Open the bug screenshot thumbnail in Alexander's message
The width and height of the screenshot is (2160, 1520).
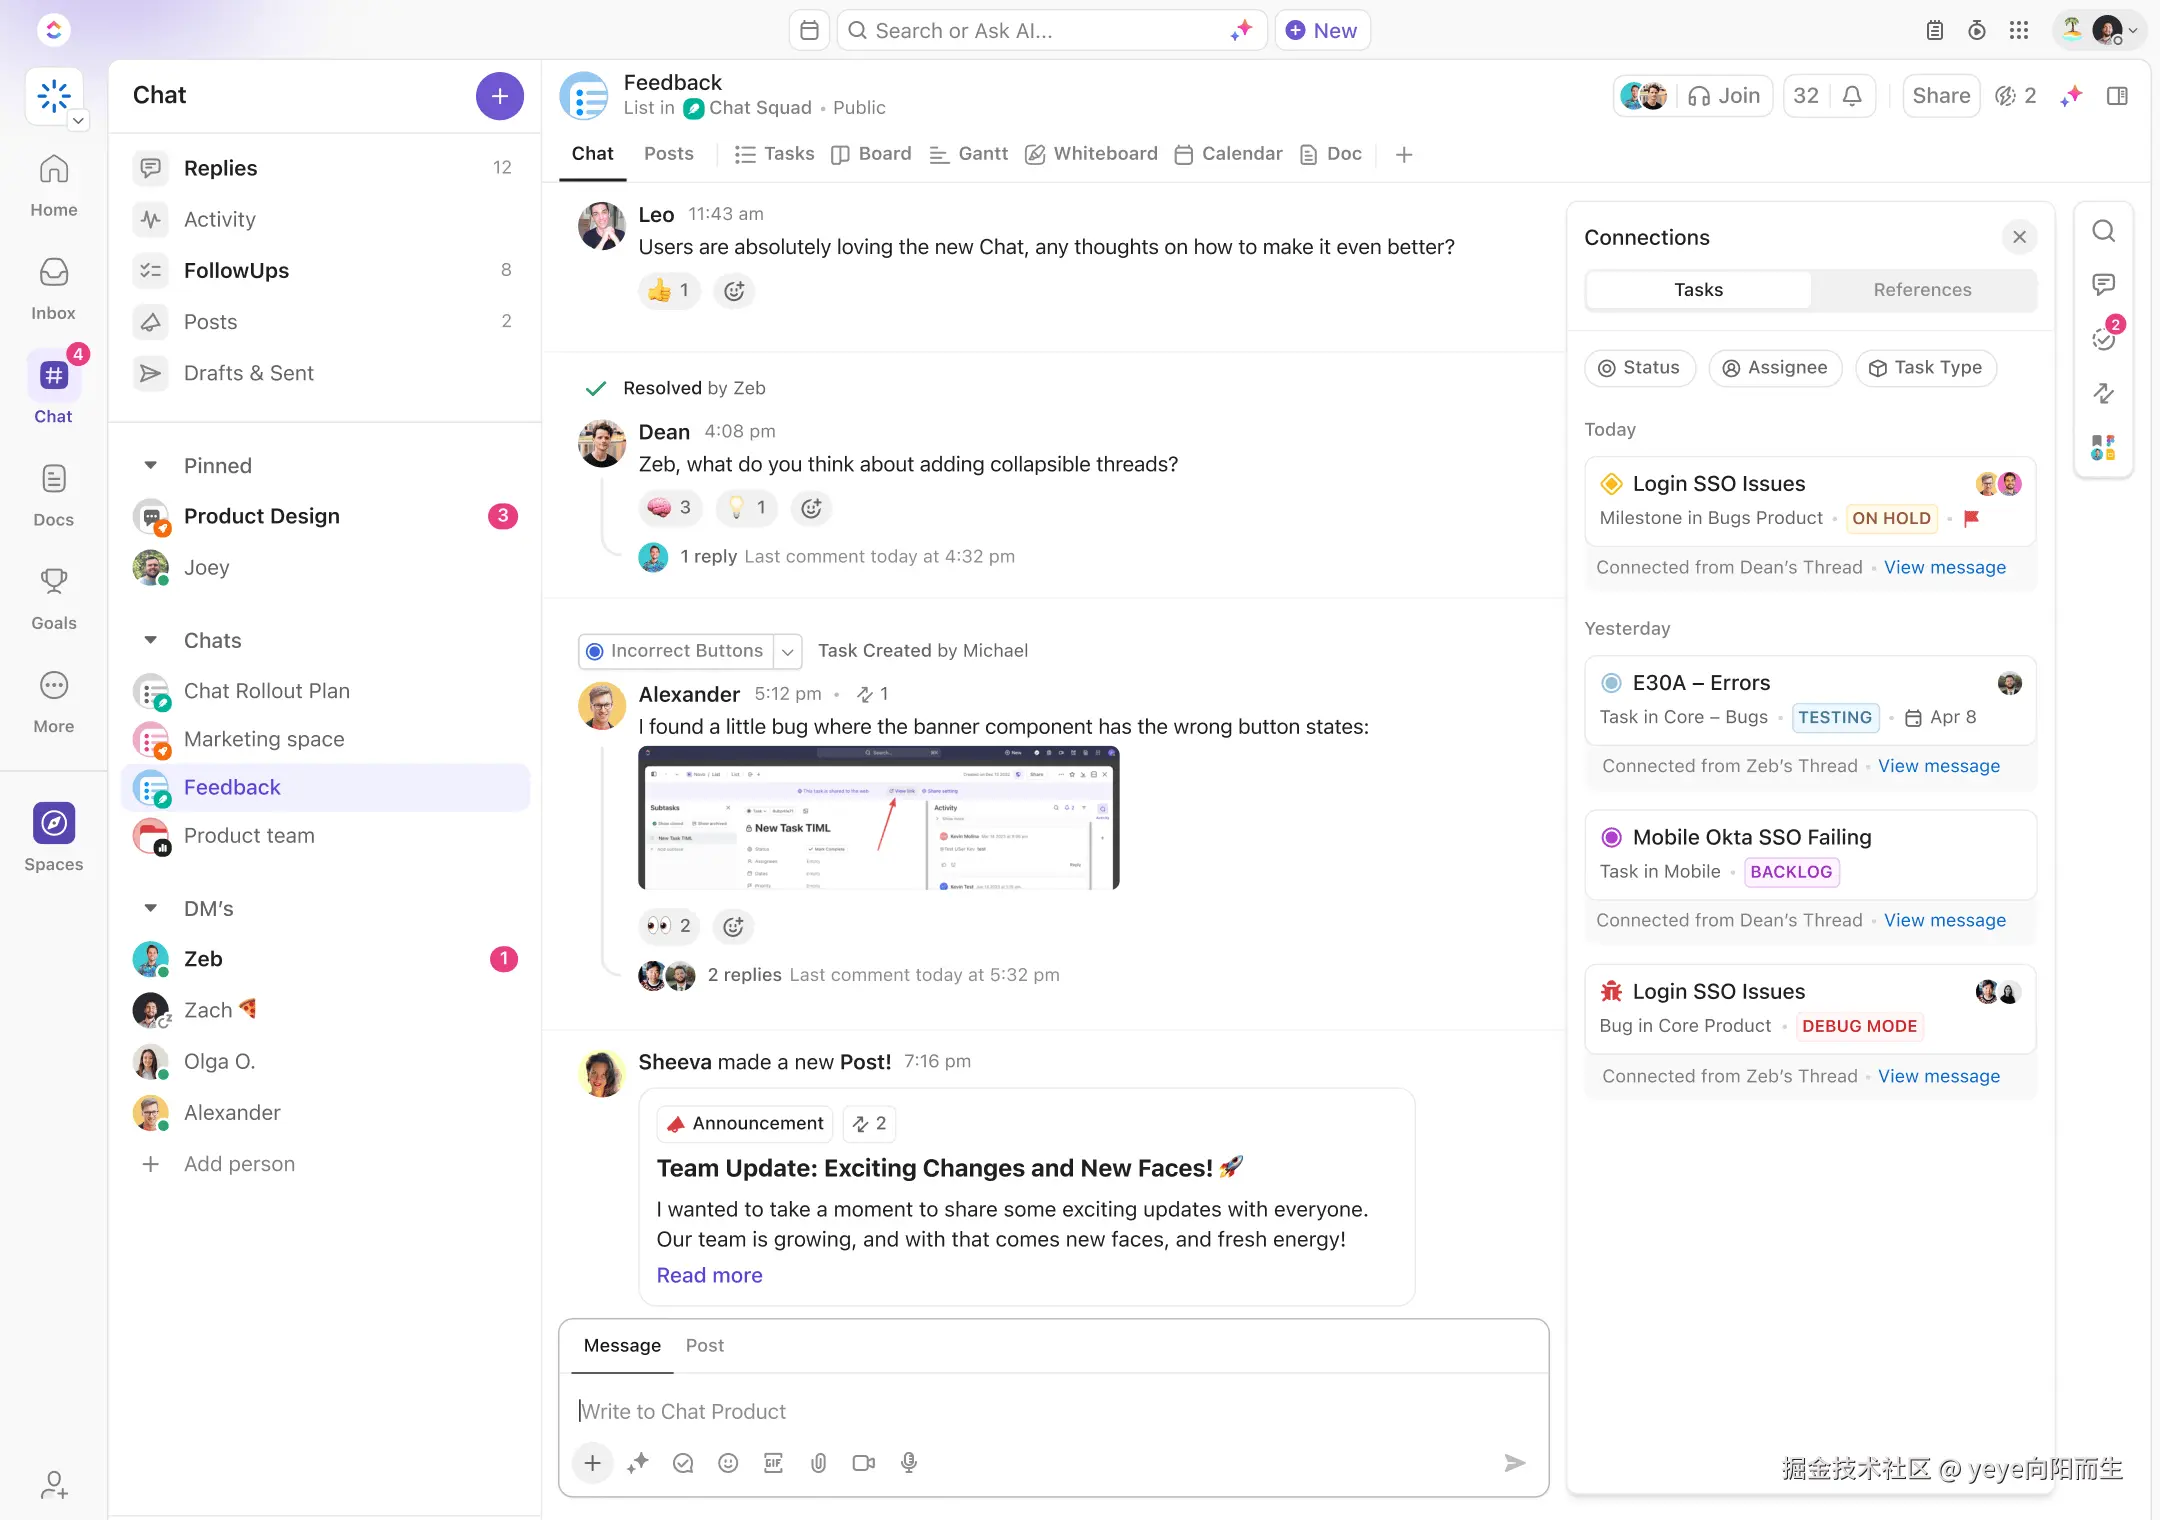coord(878,818)
